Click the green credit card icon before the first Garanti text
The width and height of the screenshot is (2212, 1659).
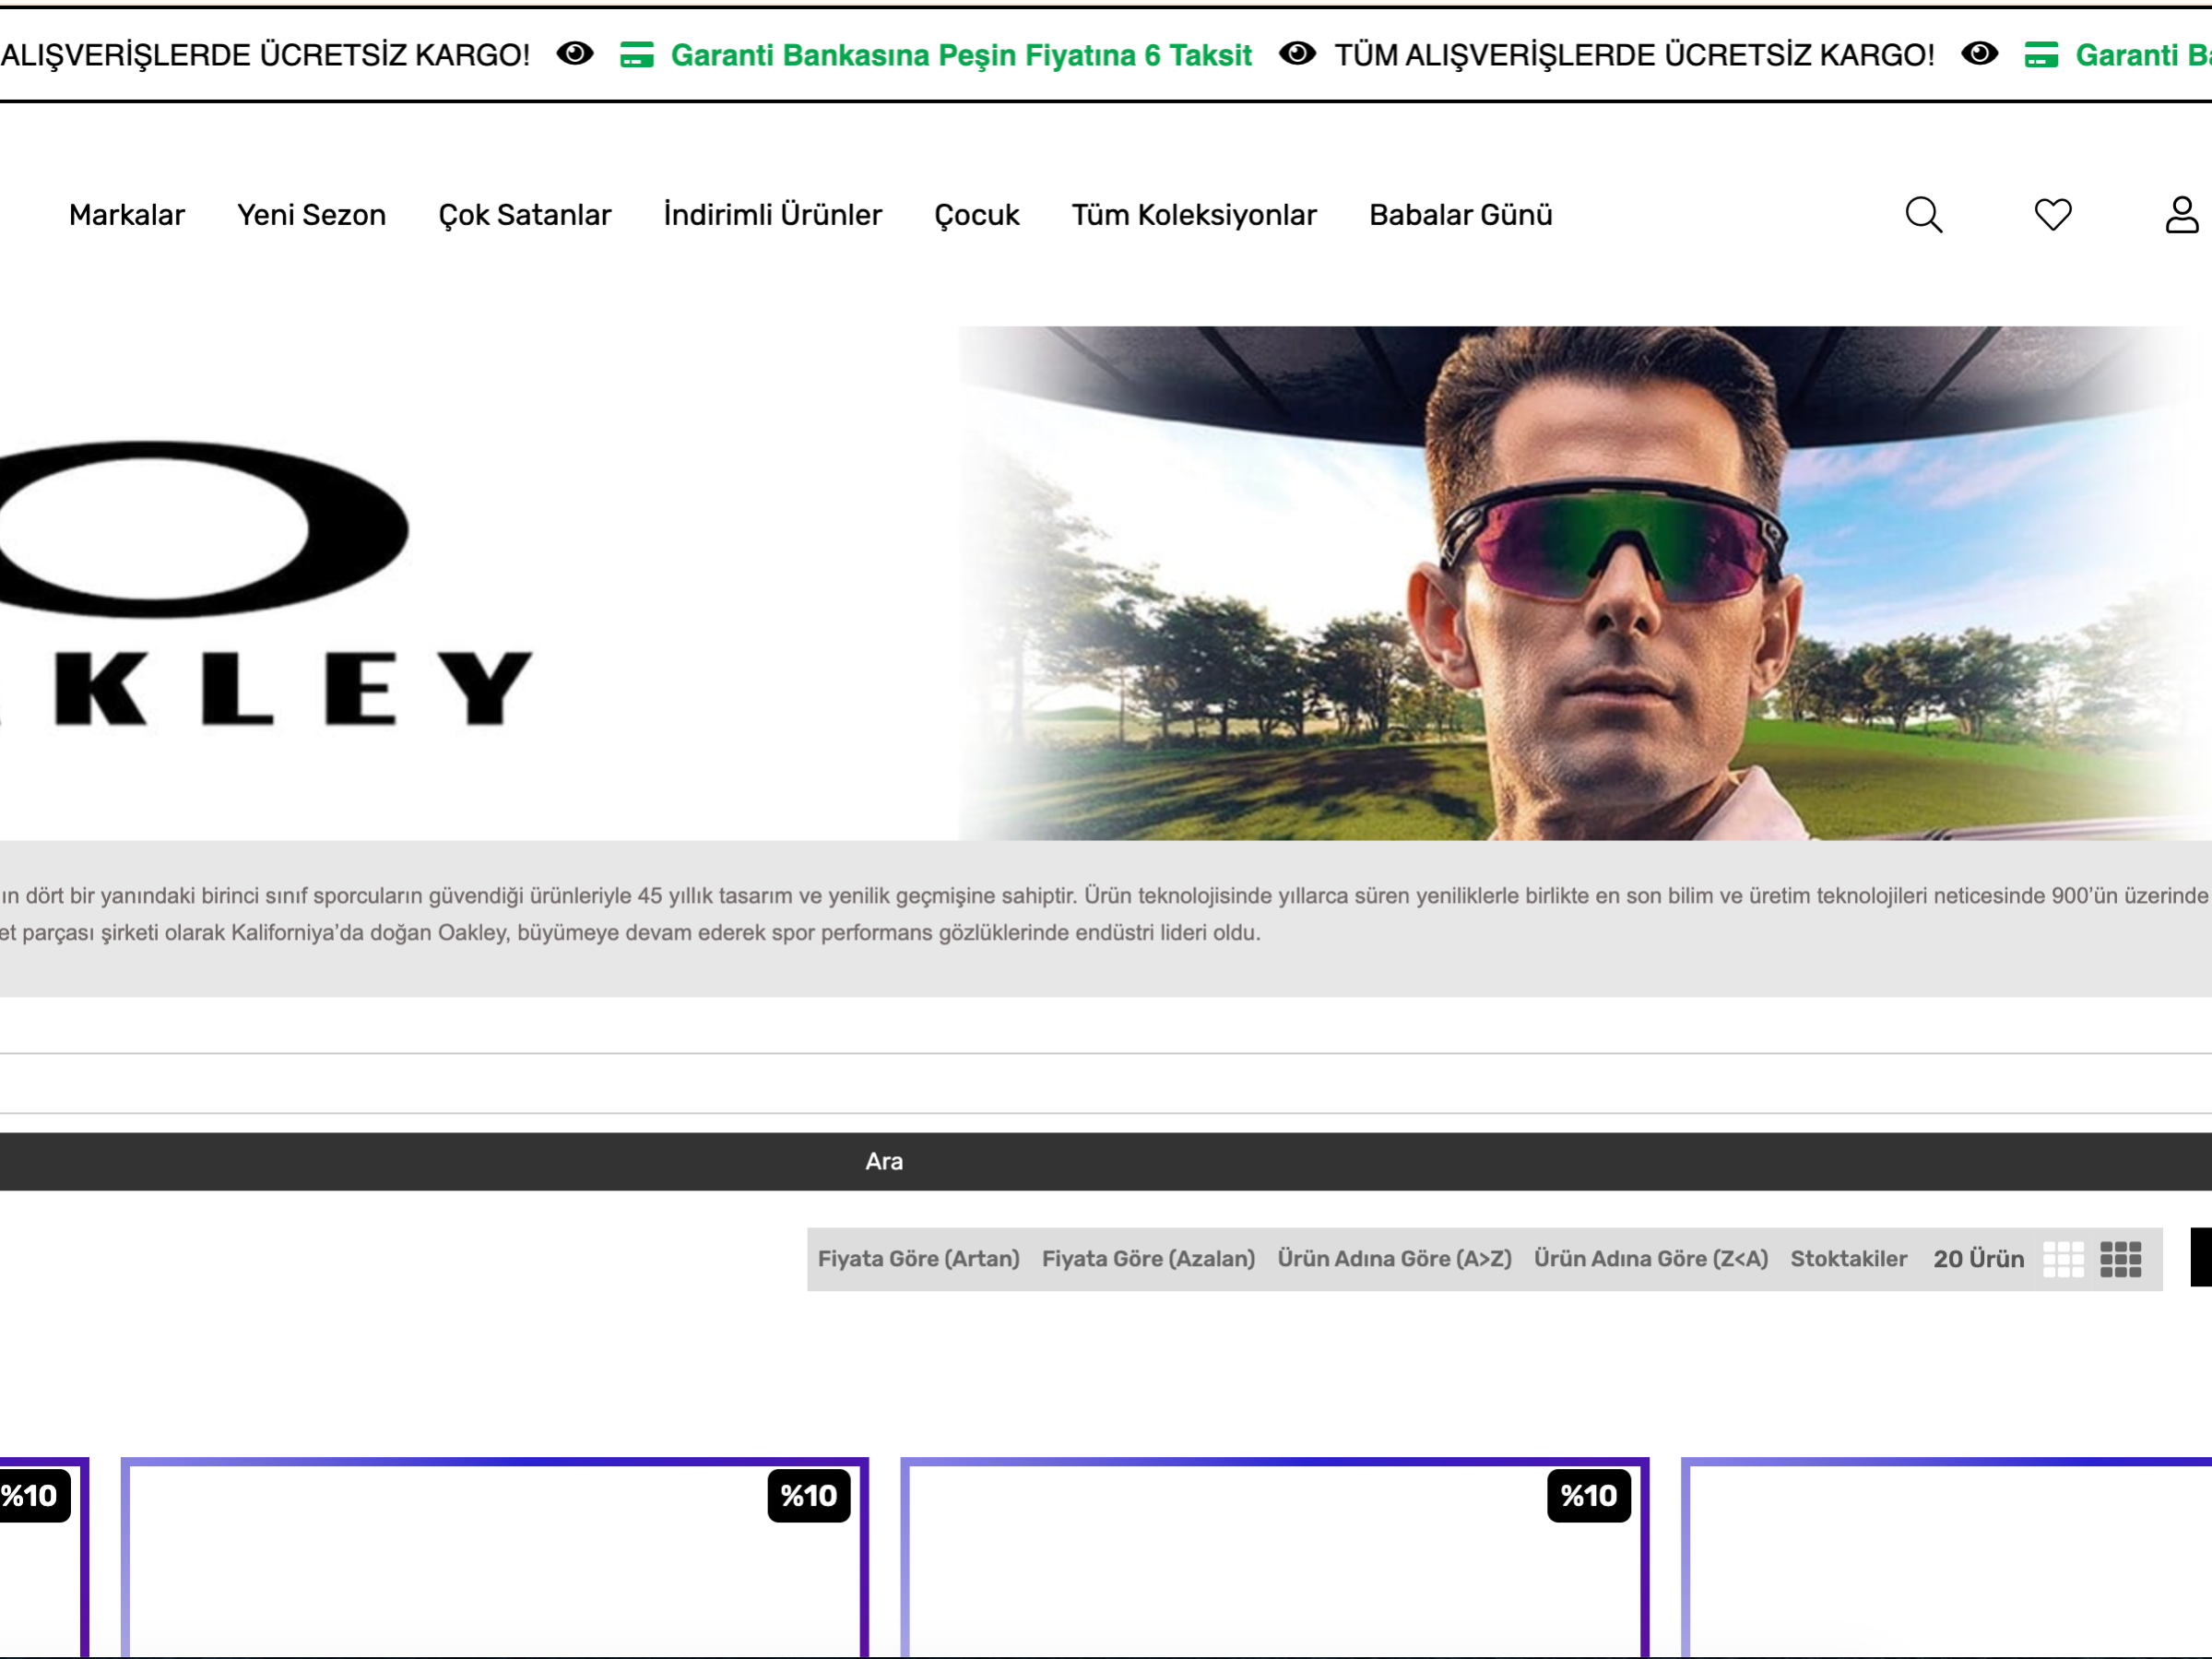point(637,55)
